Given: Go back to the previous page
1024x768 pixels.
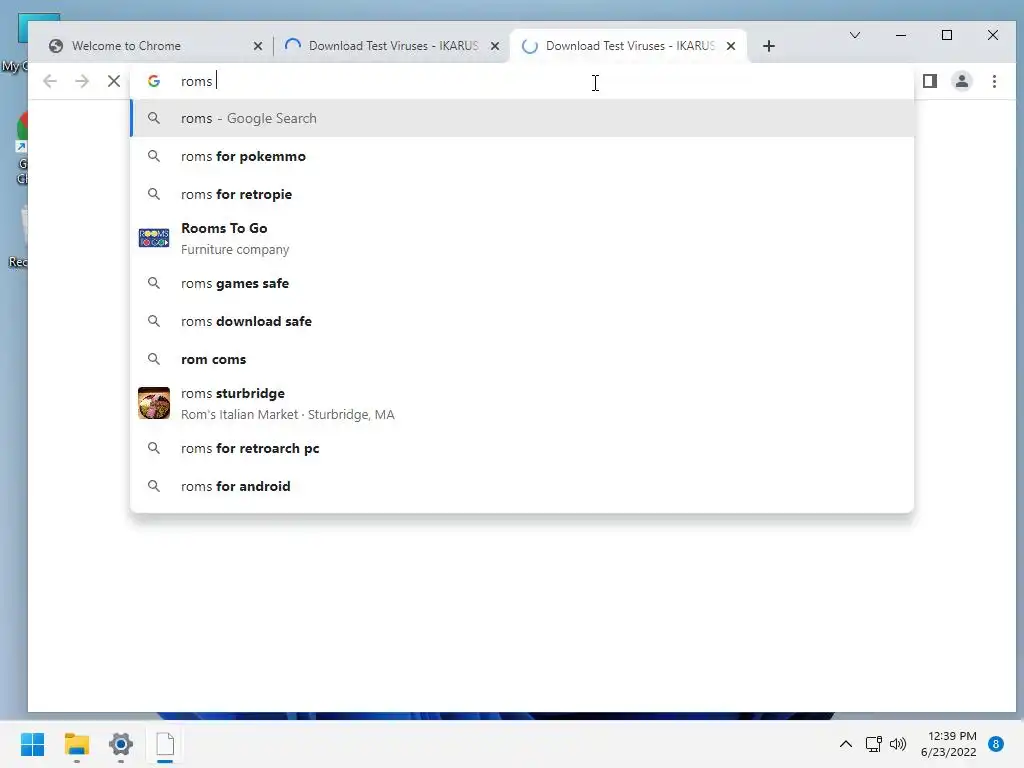Looking at the screenshot, I should 50,81.
